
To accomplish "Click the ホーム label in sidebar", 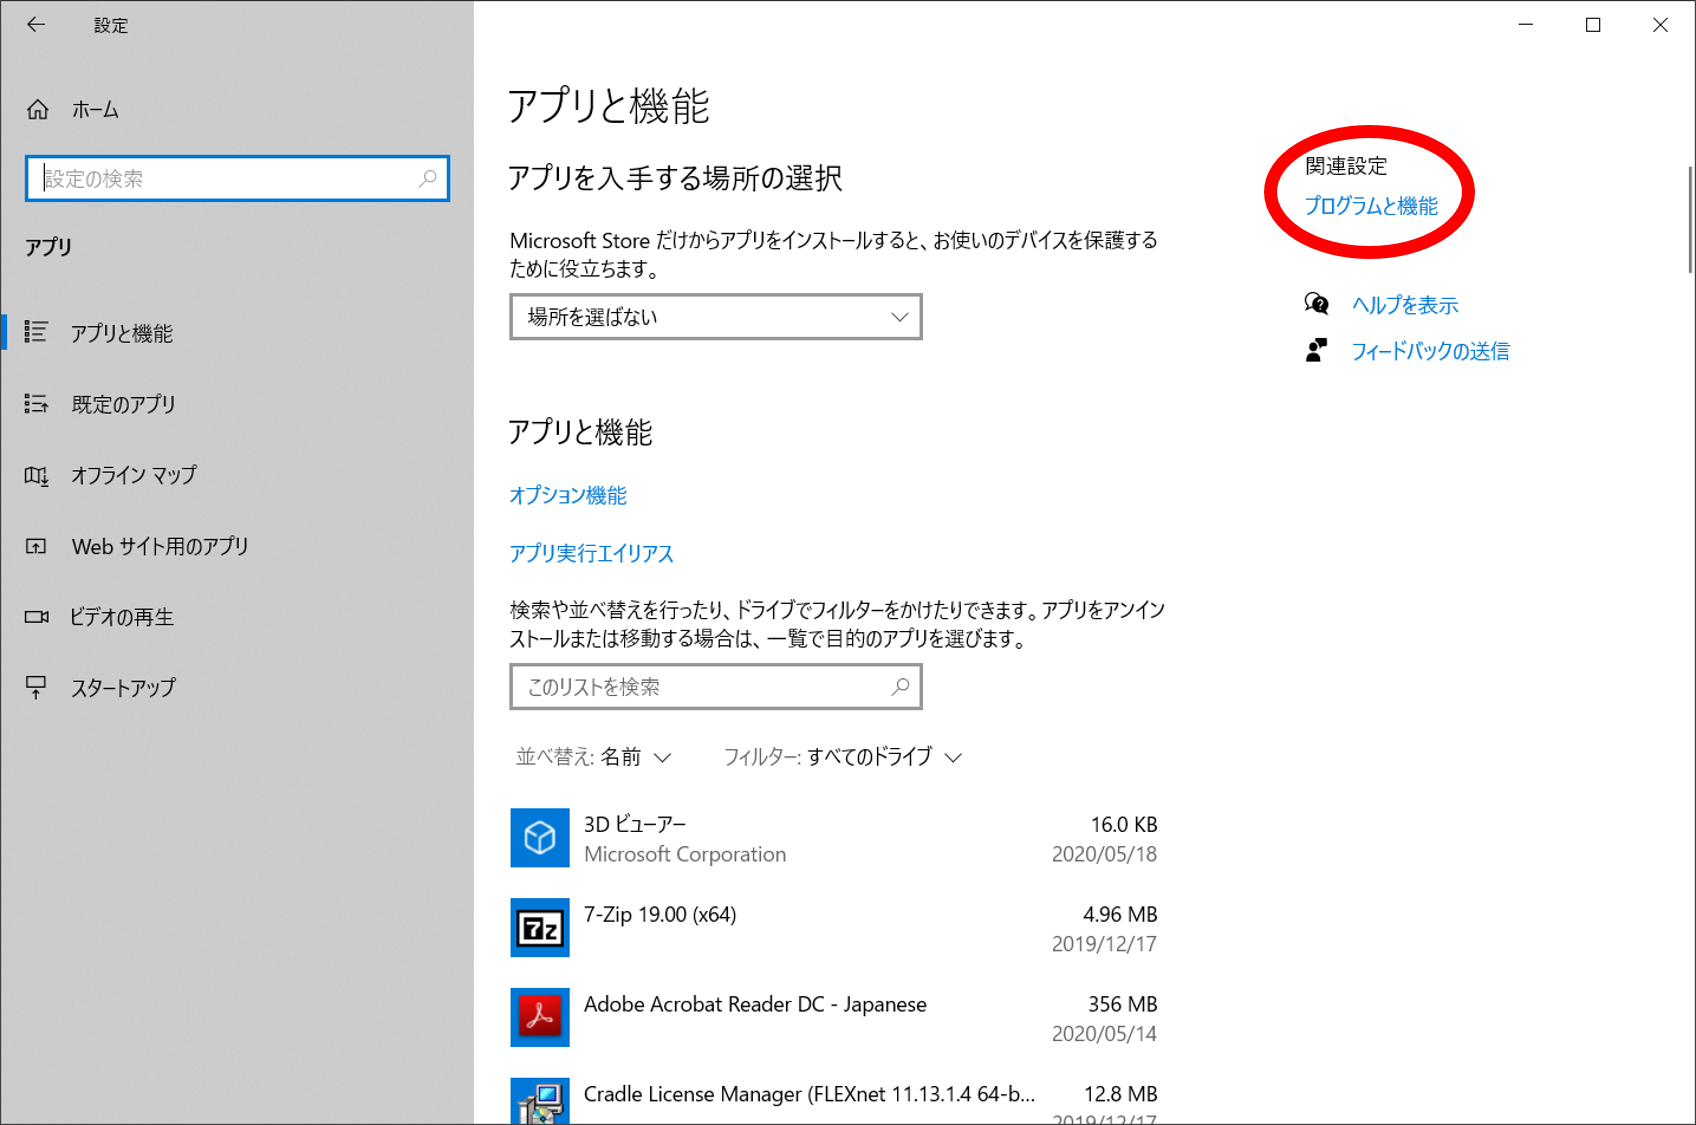I will pyautogui.click(x=95, y=110).
